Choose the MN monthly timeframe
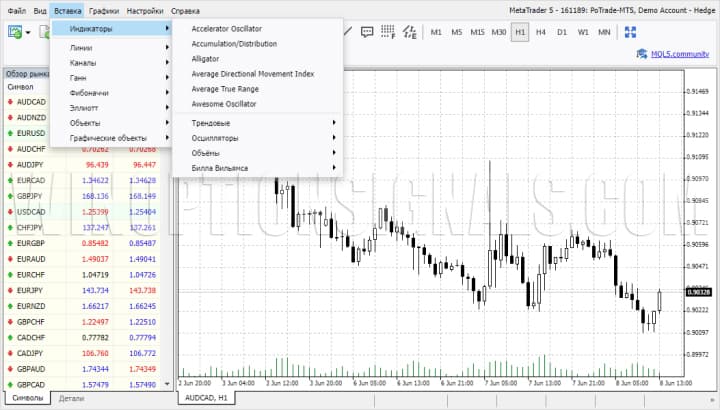This screenshot has height=410, width=720. point(603,32)
